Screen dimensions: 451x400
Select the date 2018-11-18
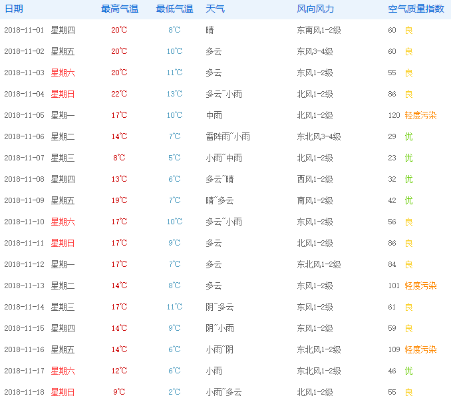[x=24, y=392]
